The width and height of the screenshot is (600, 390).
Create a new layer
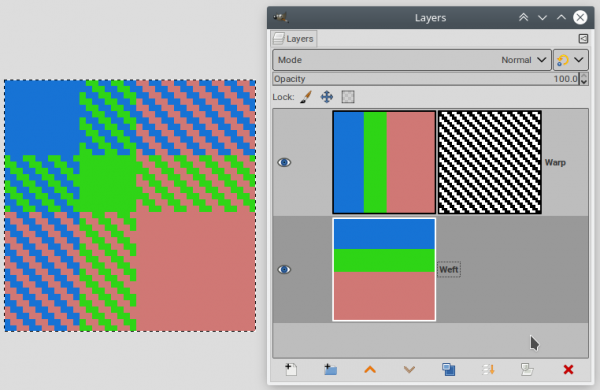click(291, 369)
